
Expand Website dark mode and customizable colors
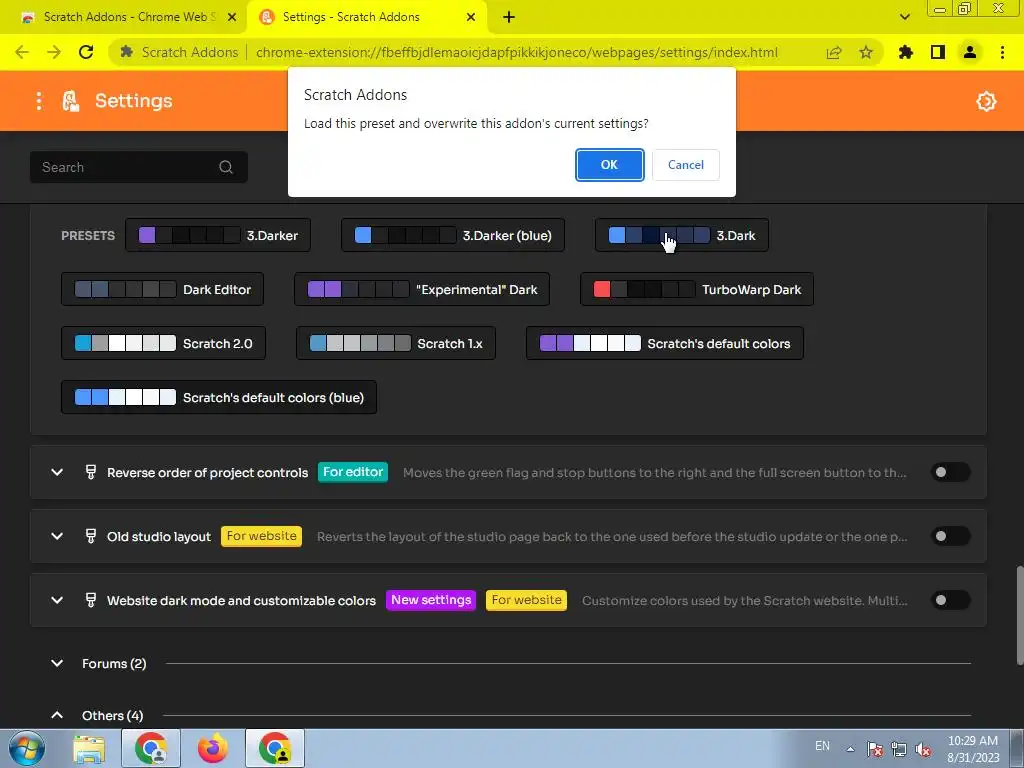click(x=57, y=600)
